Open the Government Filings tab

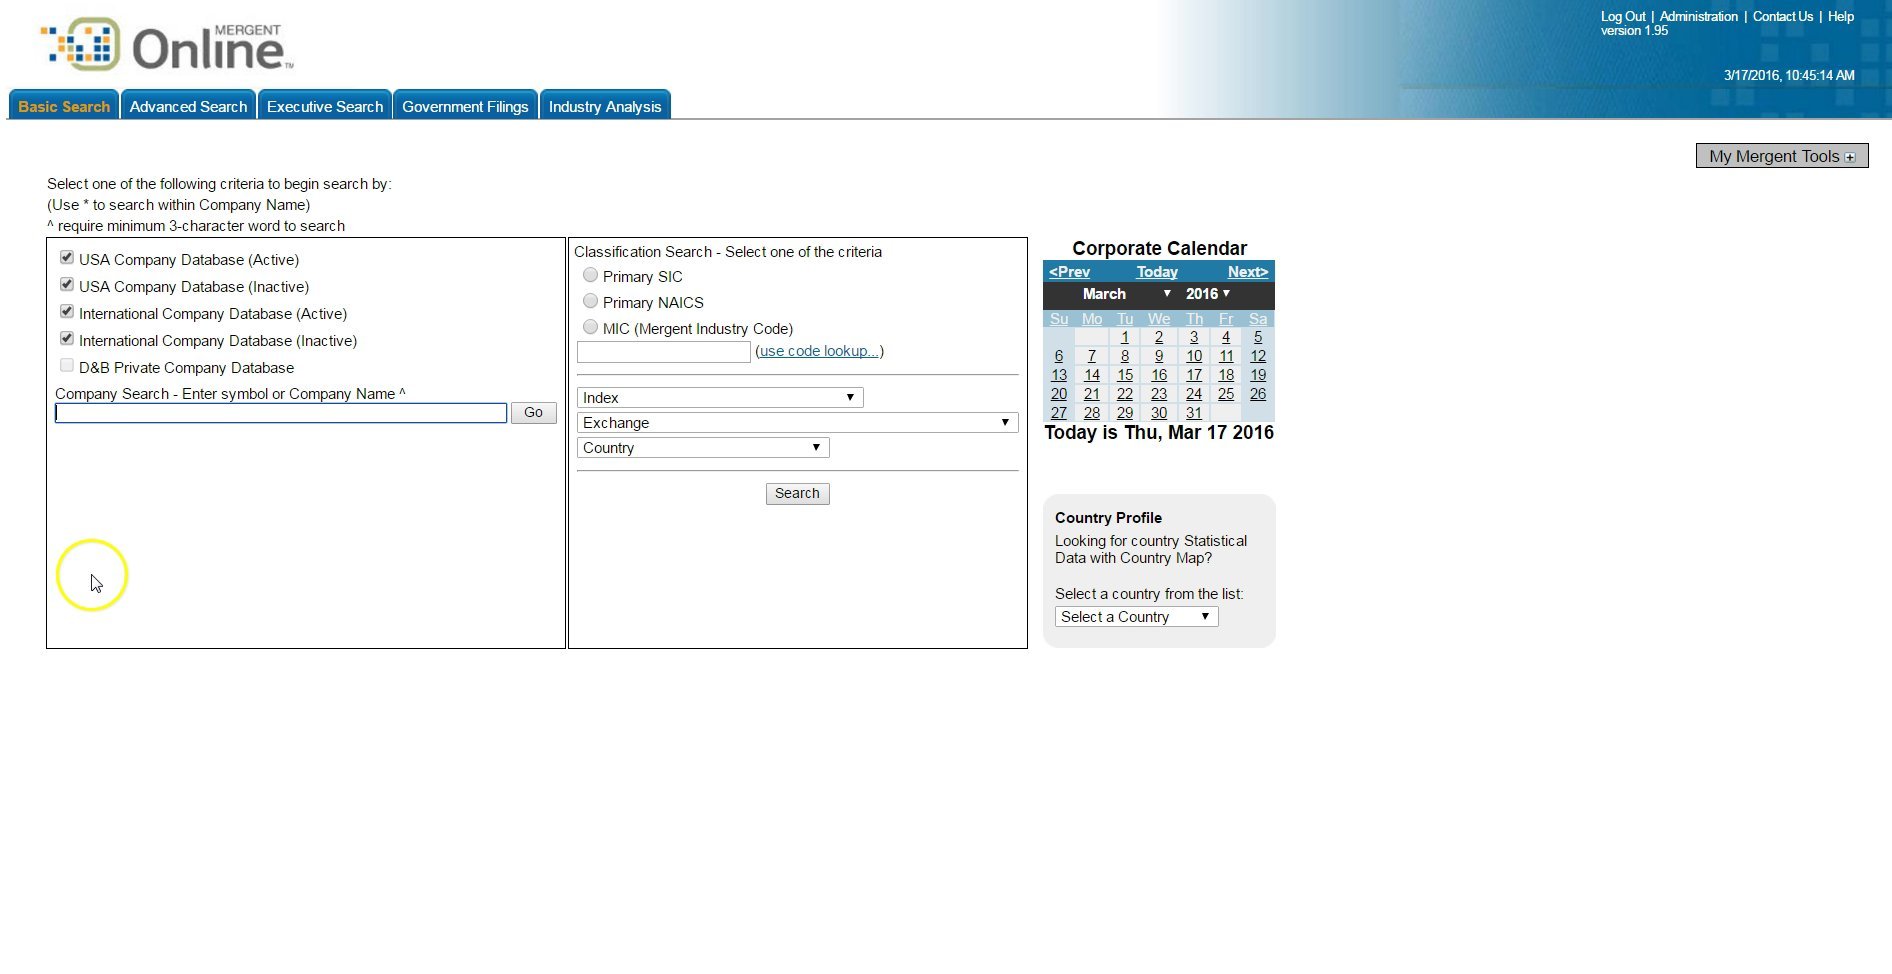coord(465,105)
